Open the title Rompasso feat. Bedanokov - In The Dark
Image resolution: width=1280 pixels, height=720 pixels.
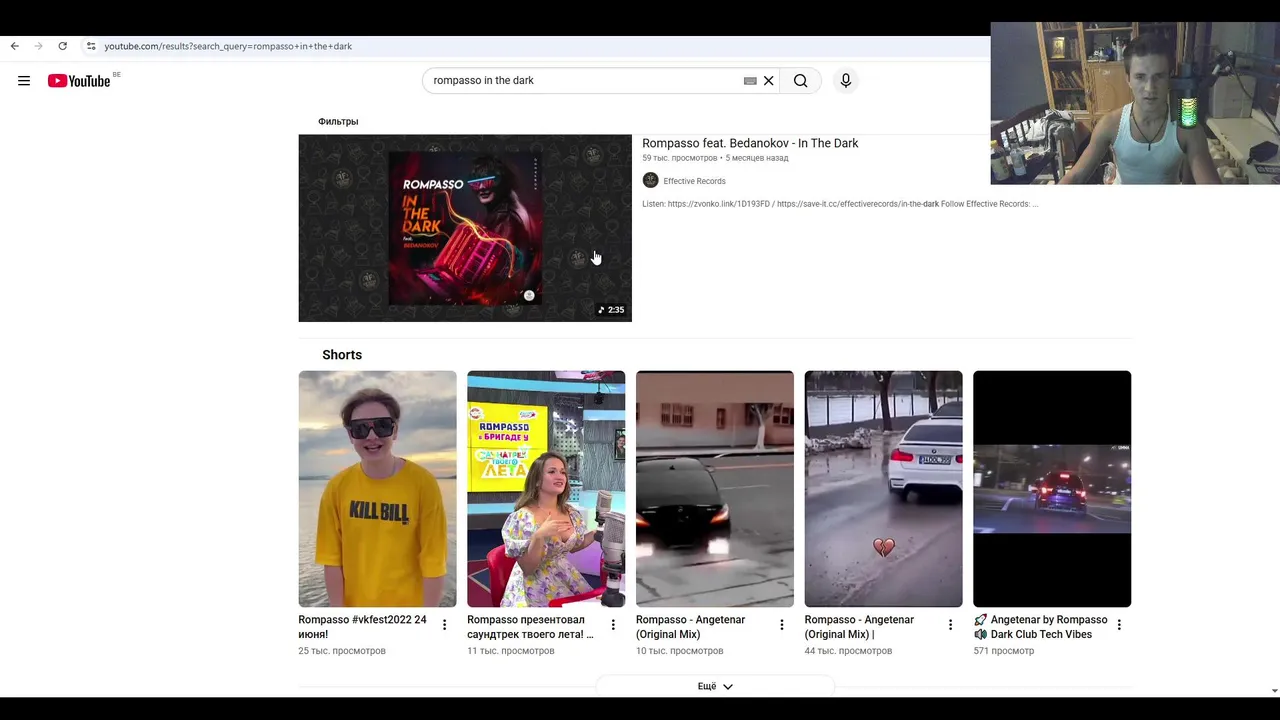tap(750, 143)
